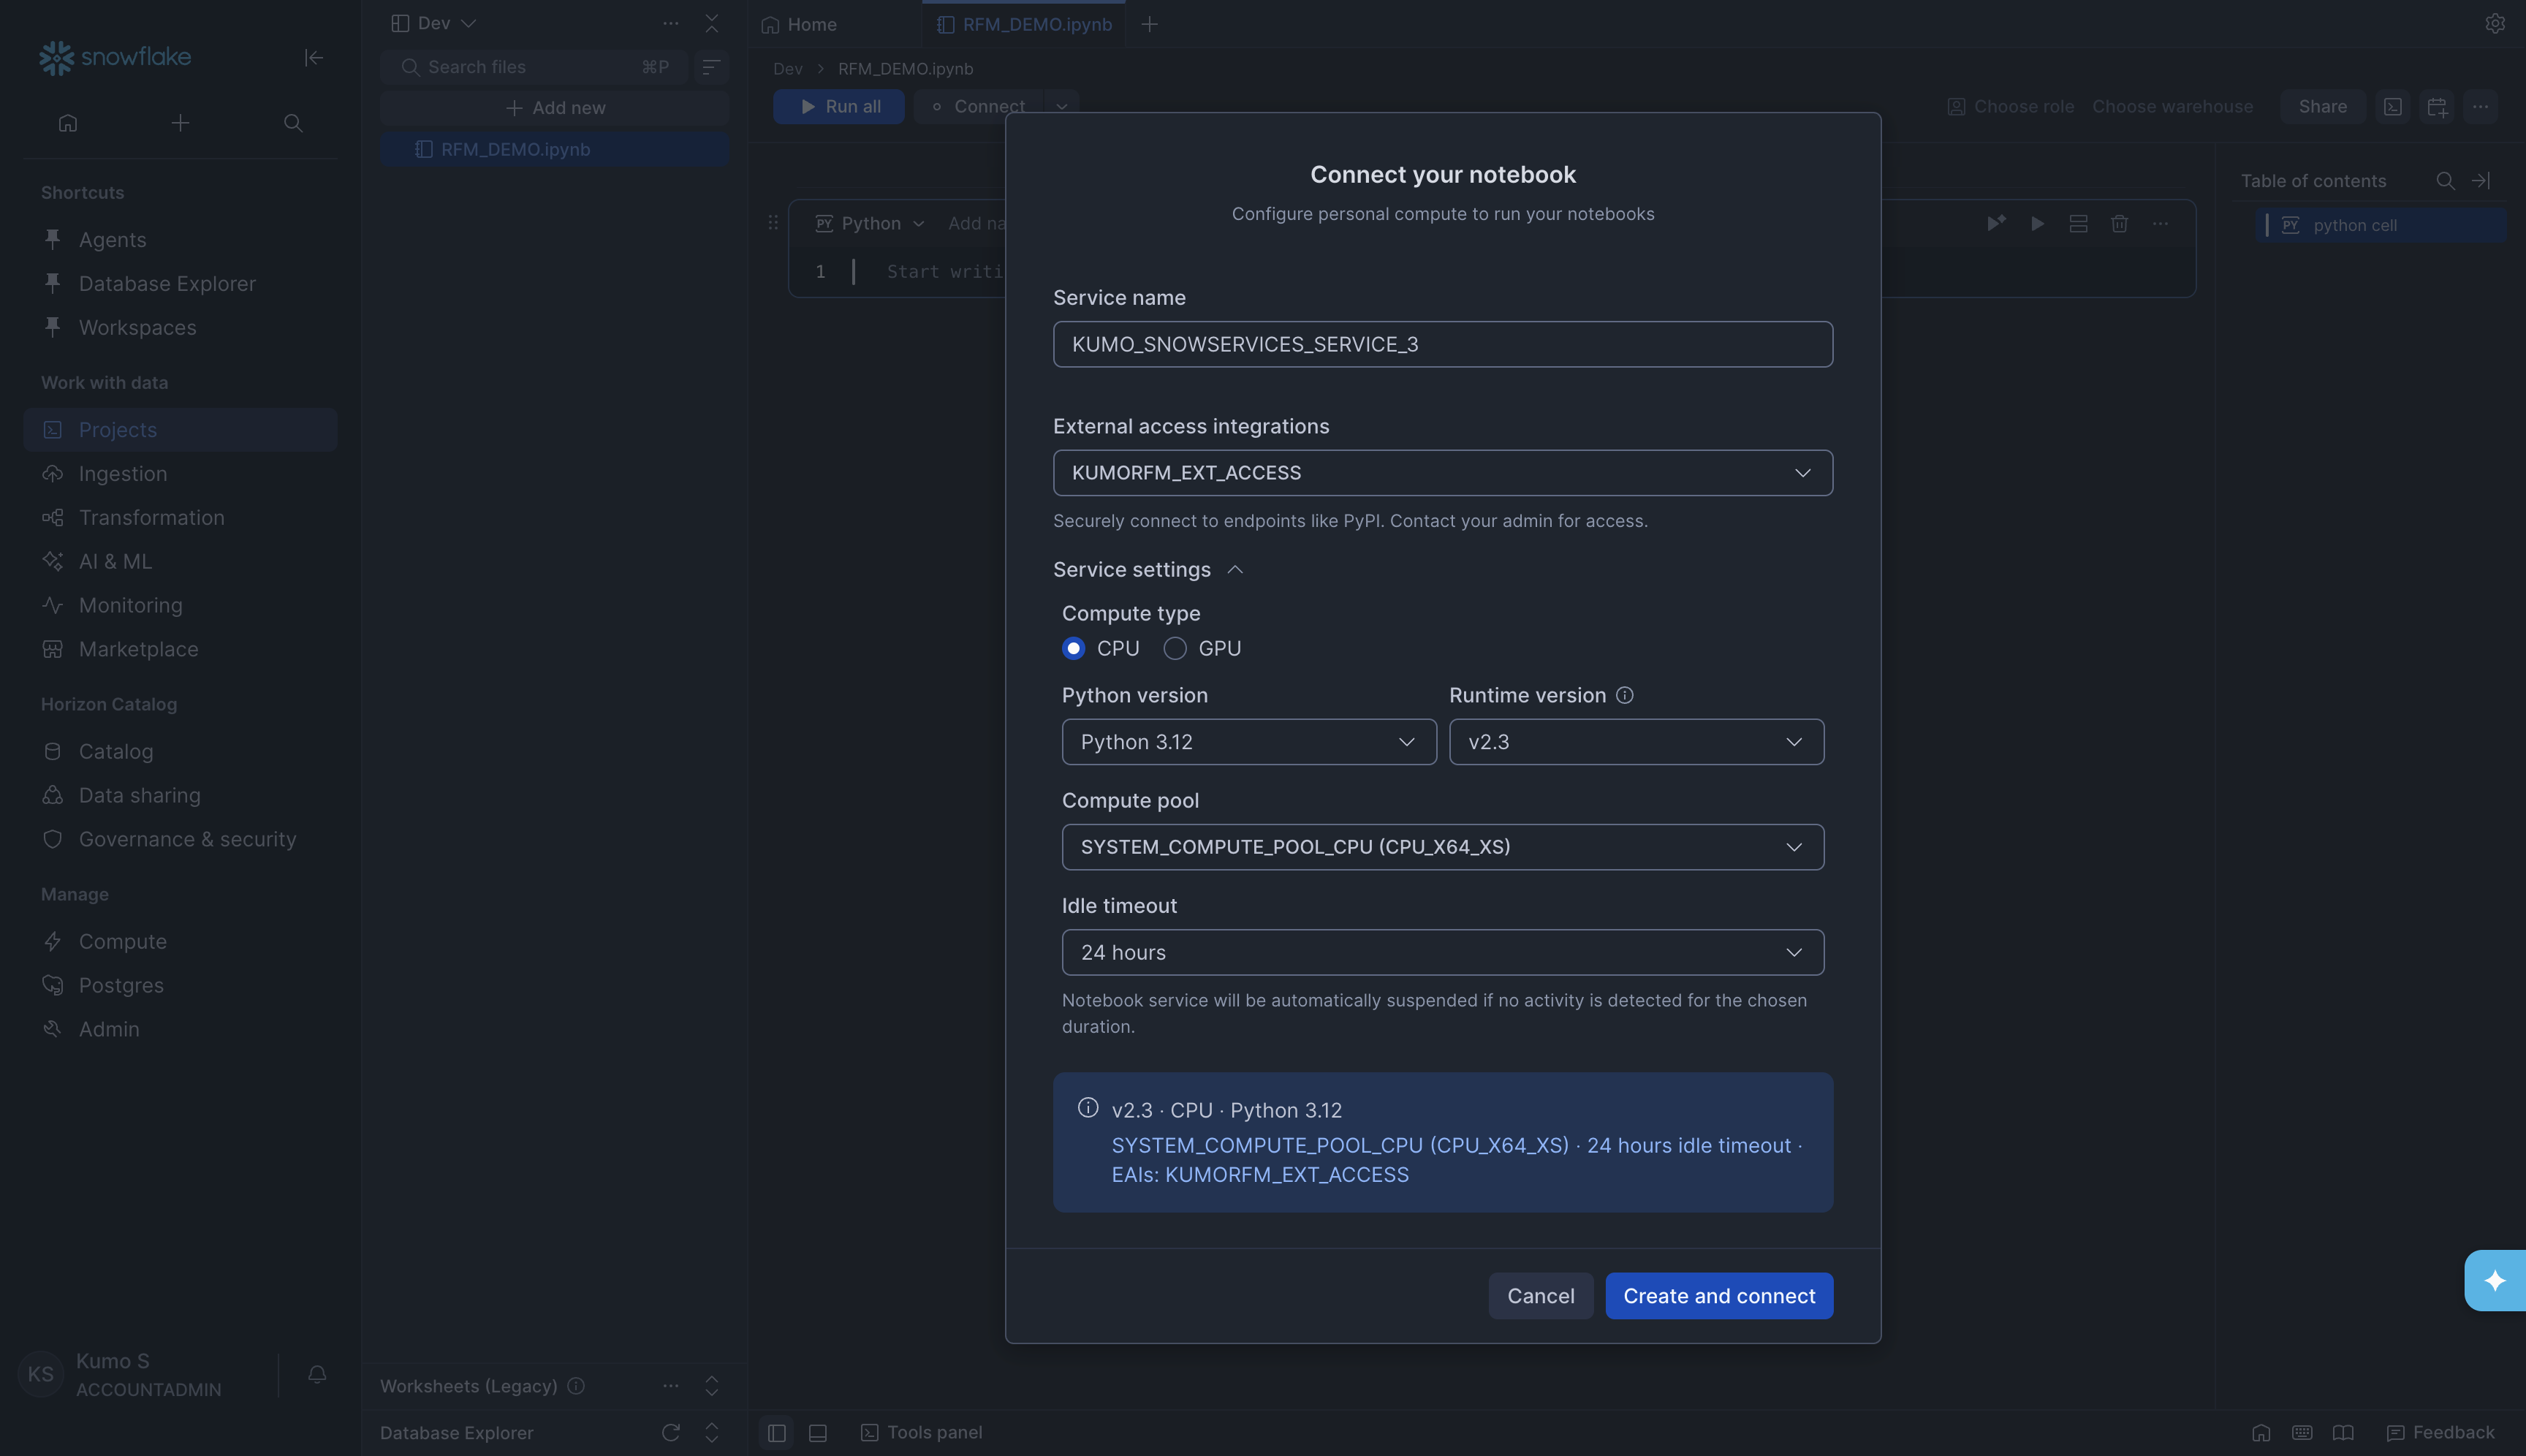
Task: Open keyboard shortcuts icon in status bar
Action: point(2302,1432)
